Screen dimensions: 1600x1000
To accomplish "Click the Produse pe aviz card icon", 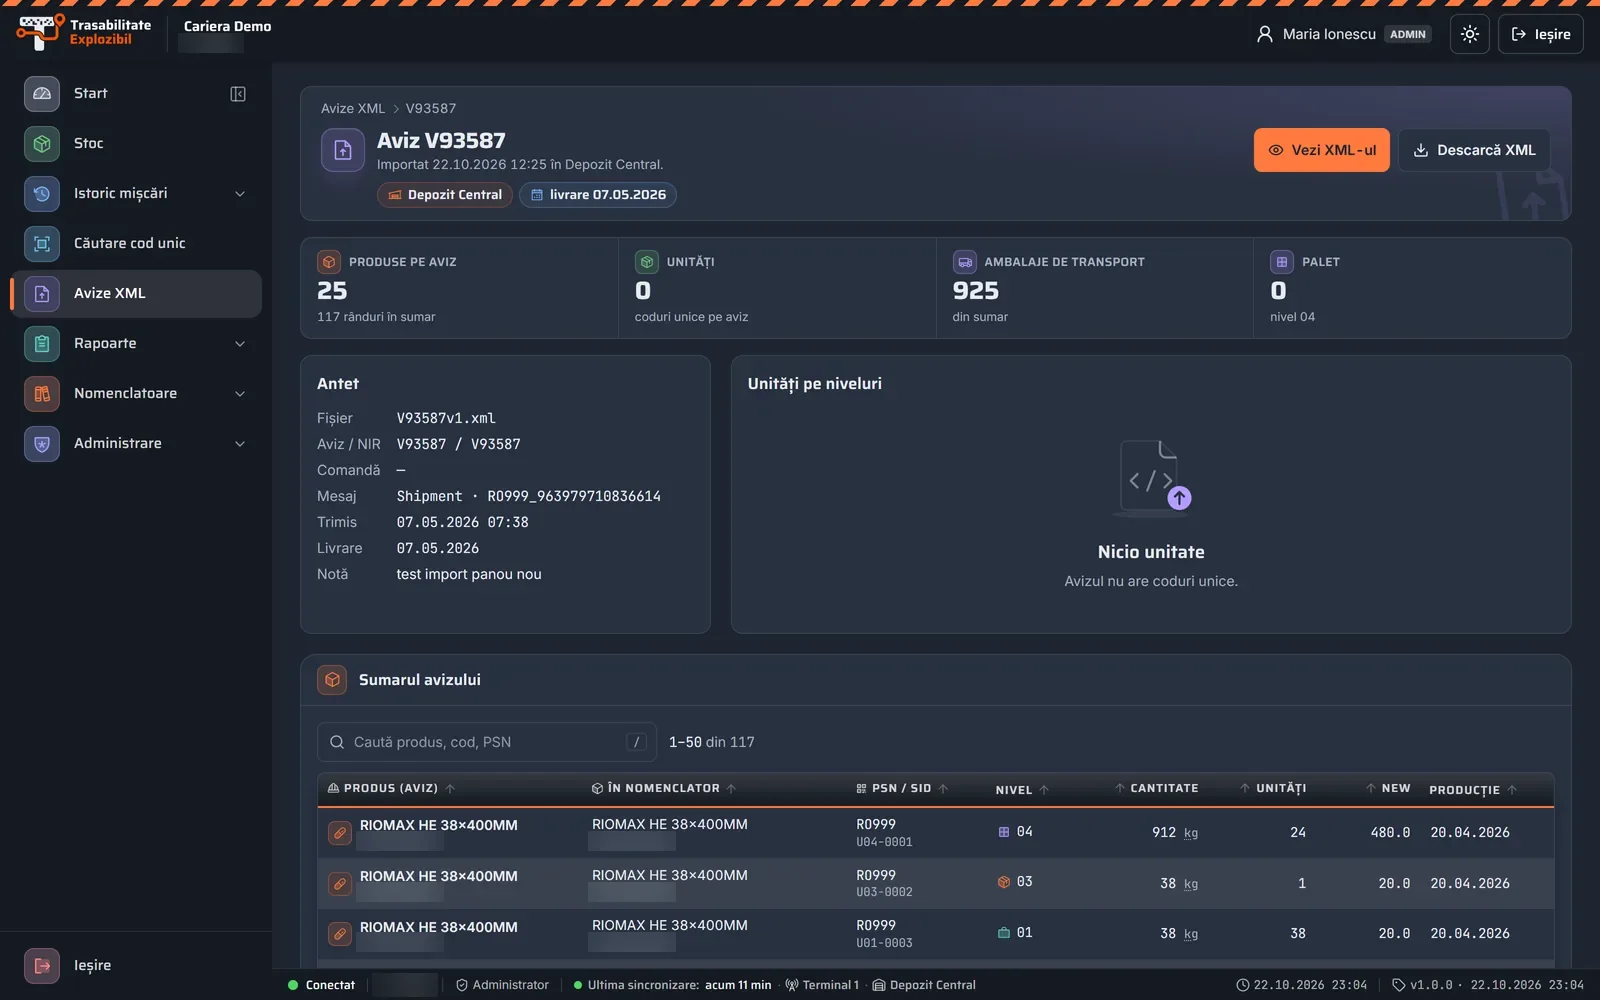I will point(329,262).
